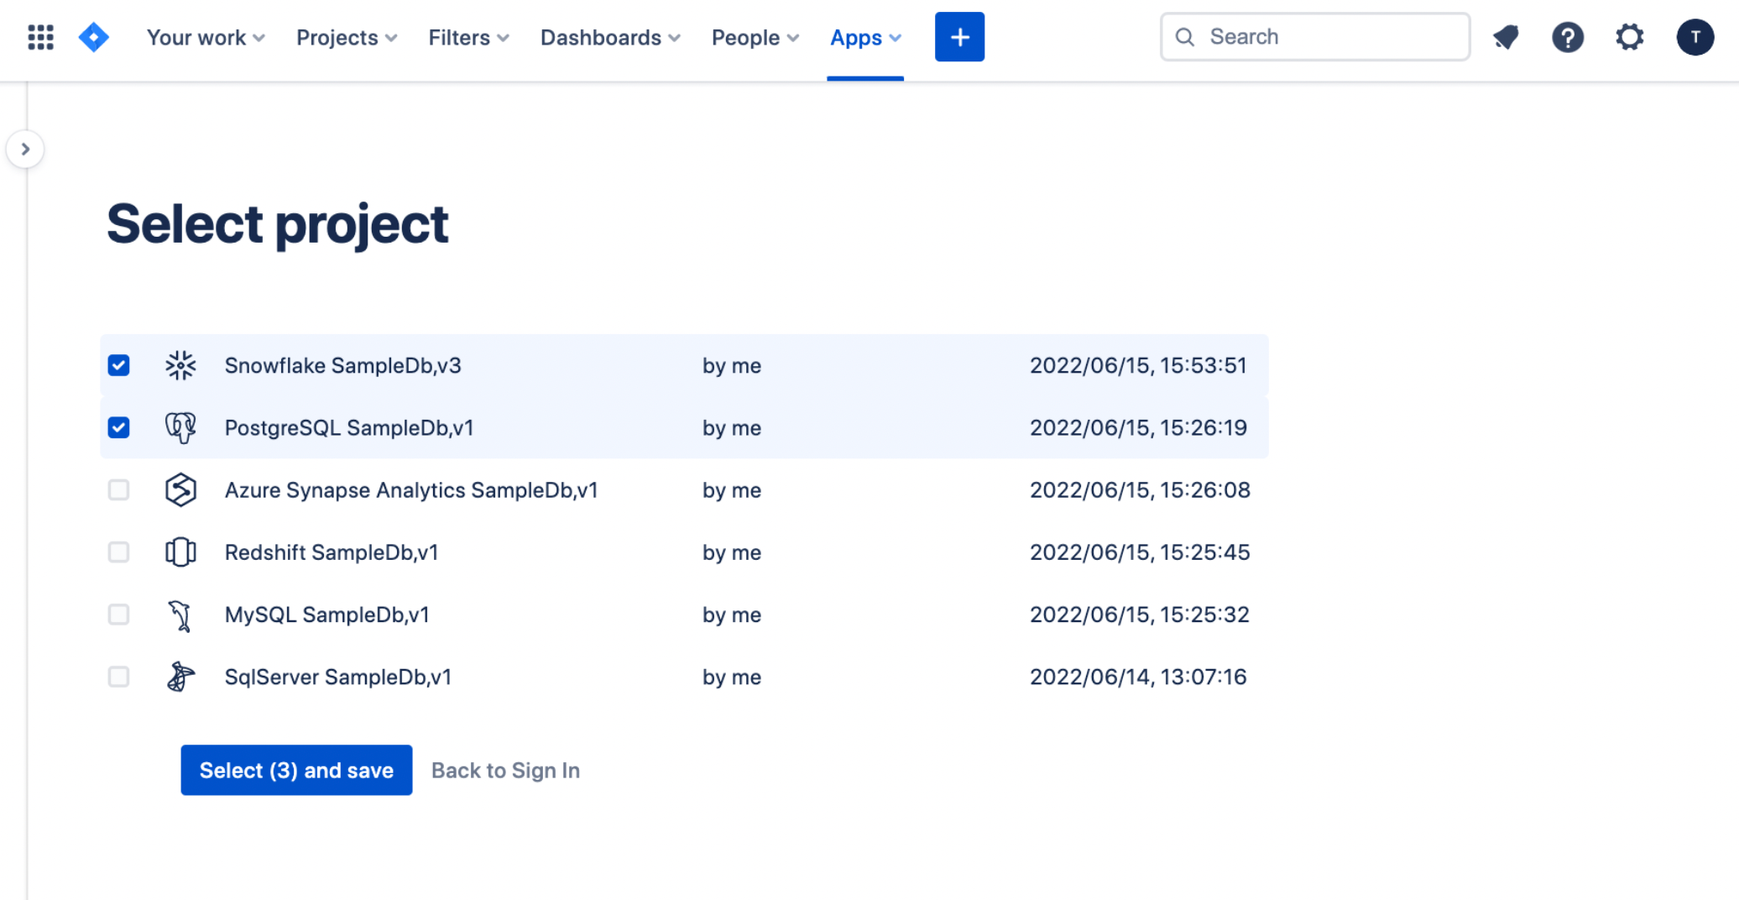1739x900 pixels.
Task: Open the app switcher grid icon
Action: click(41, 38)
